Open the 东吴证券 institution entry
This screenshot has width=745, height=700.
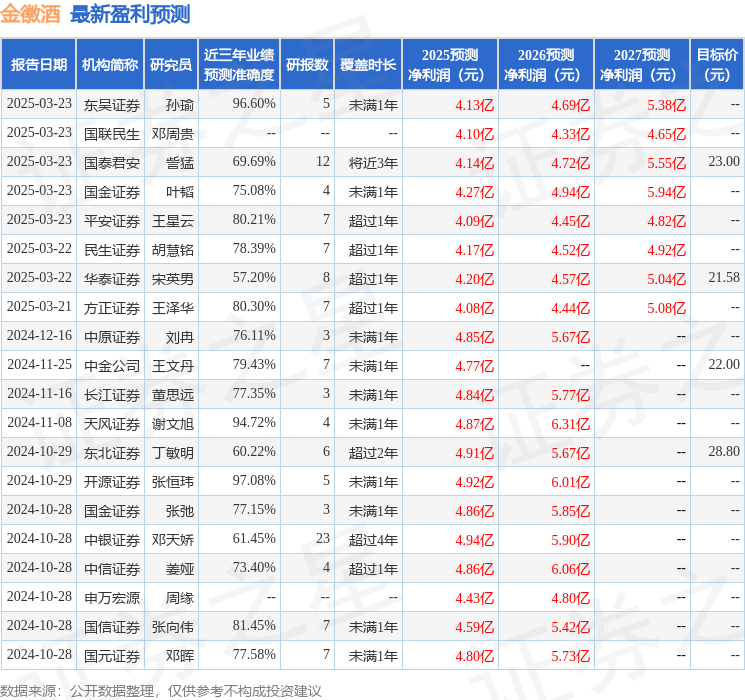pyautogui.click(x=112, y=104)
